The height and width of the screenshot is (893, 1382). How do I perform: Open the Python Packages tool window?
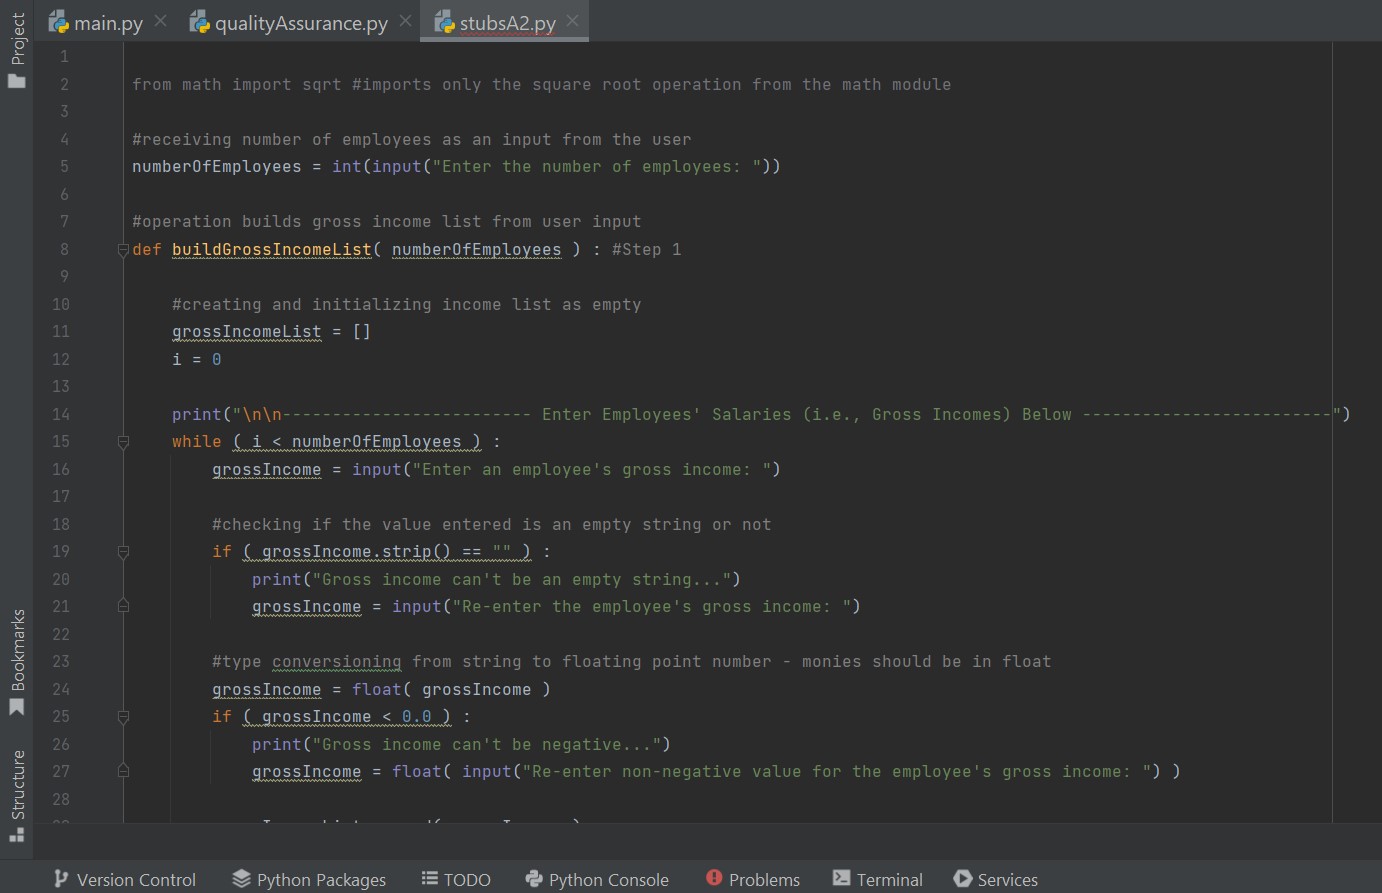point(309,879)
